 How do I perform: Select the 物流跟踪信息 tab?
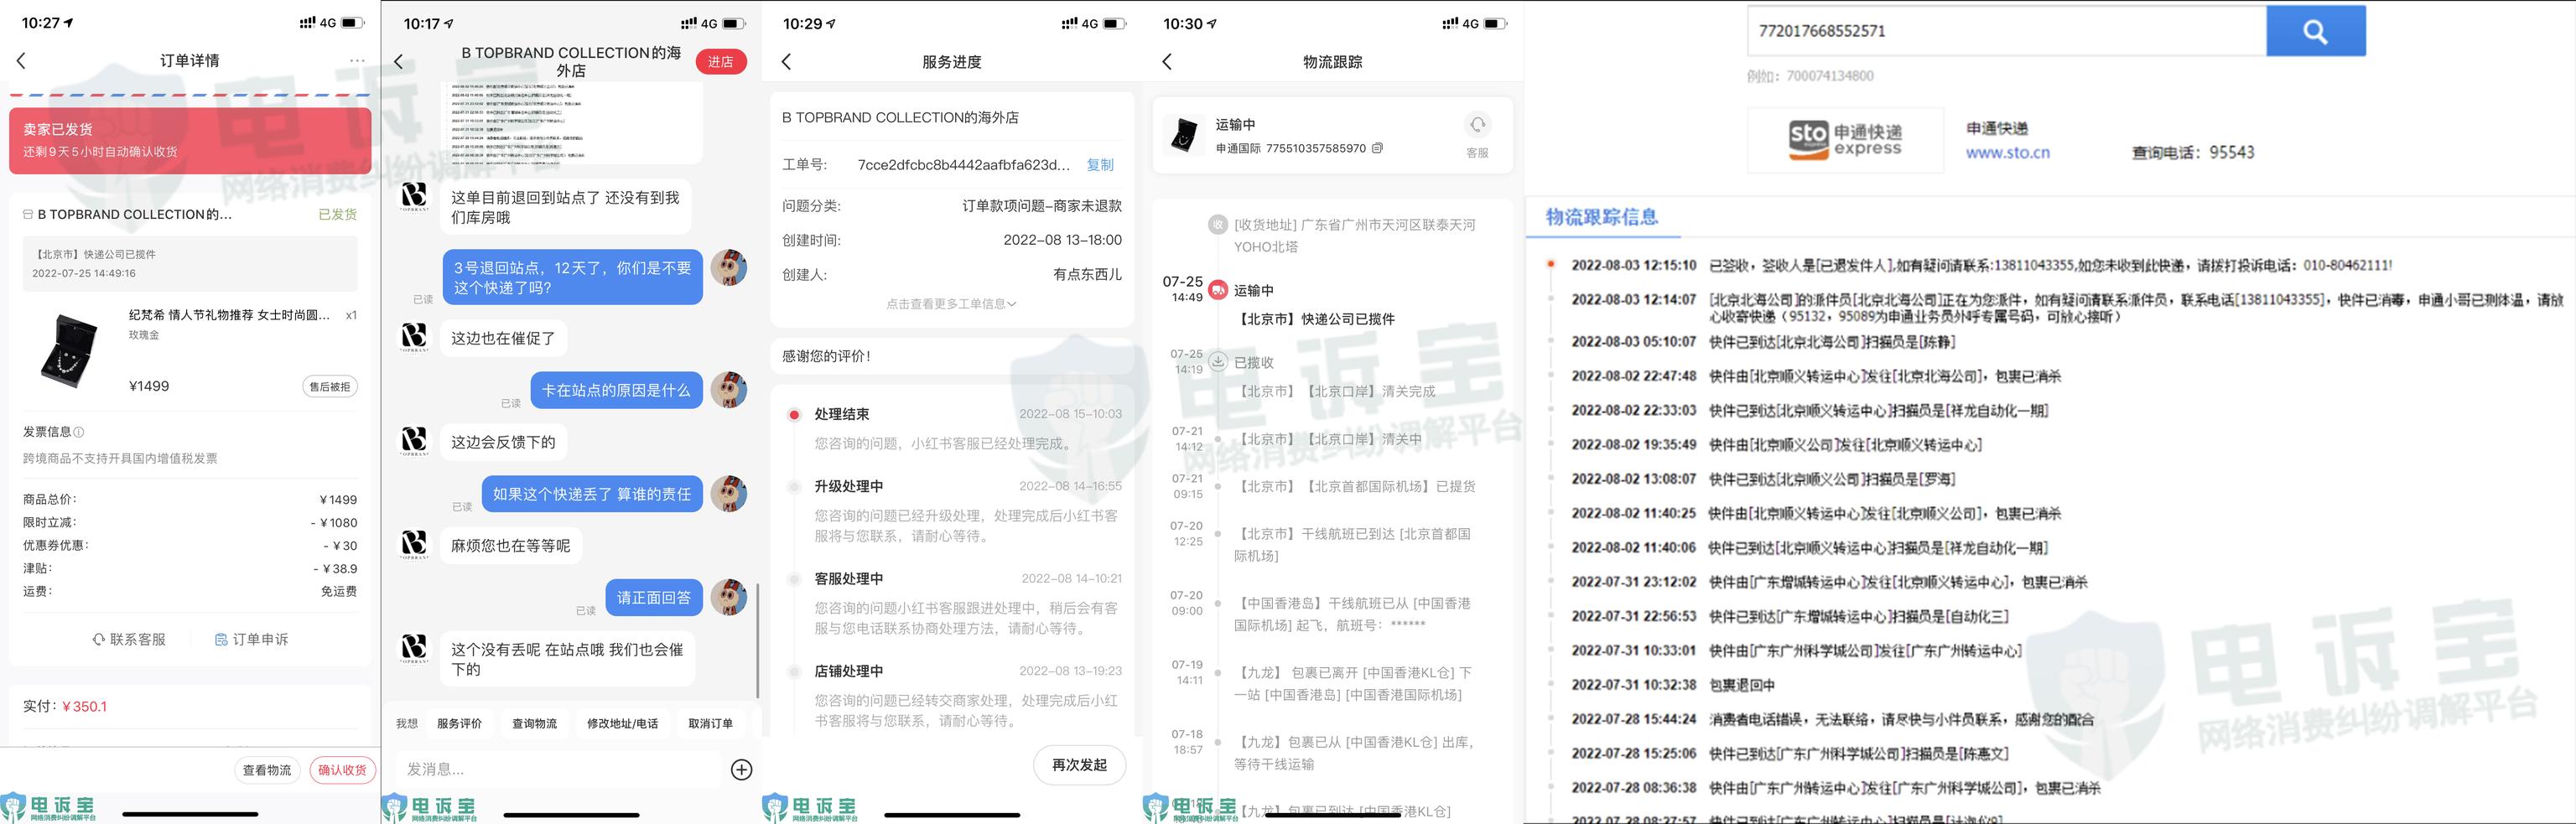pyautogui.click(x=1602, y=217)
